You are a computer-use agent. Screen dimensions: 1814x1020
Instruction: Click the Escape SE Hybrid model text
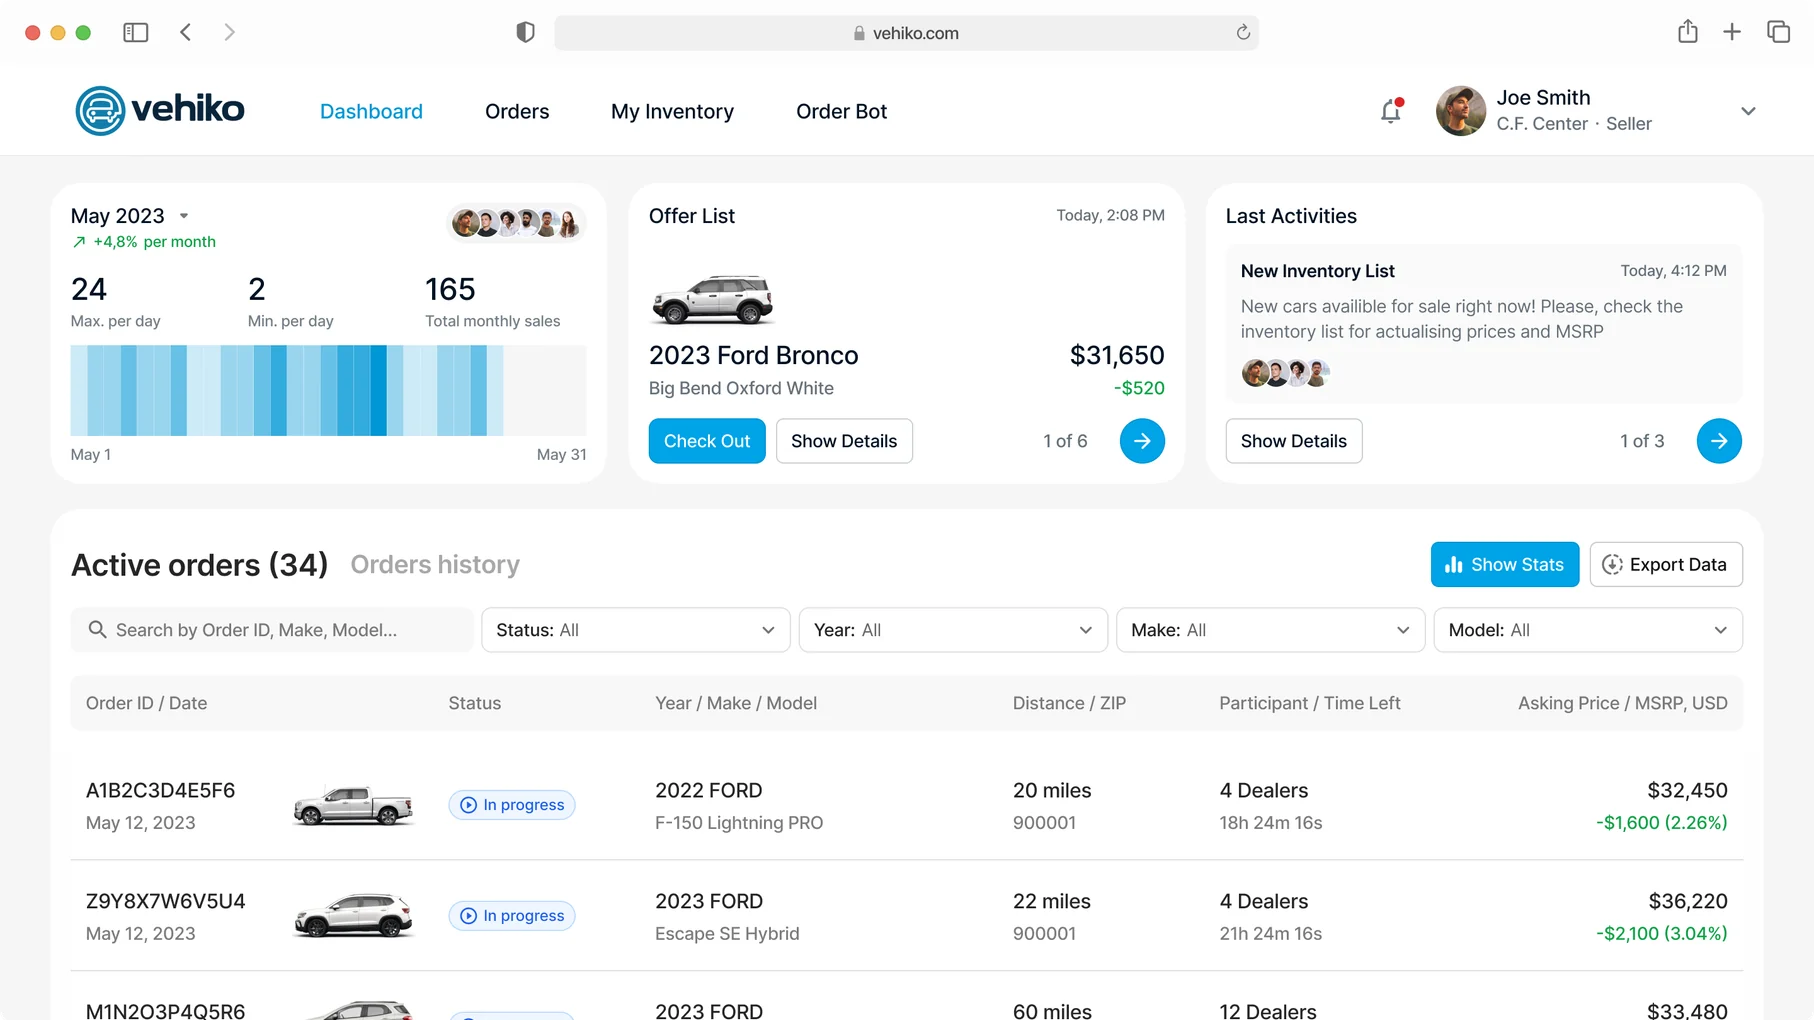coord(727,934)
